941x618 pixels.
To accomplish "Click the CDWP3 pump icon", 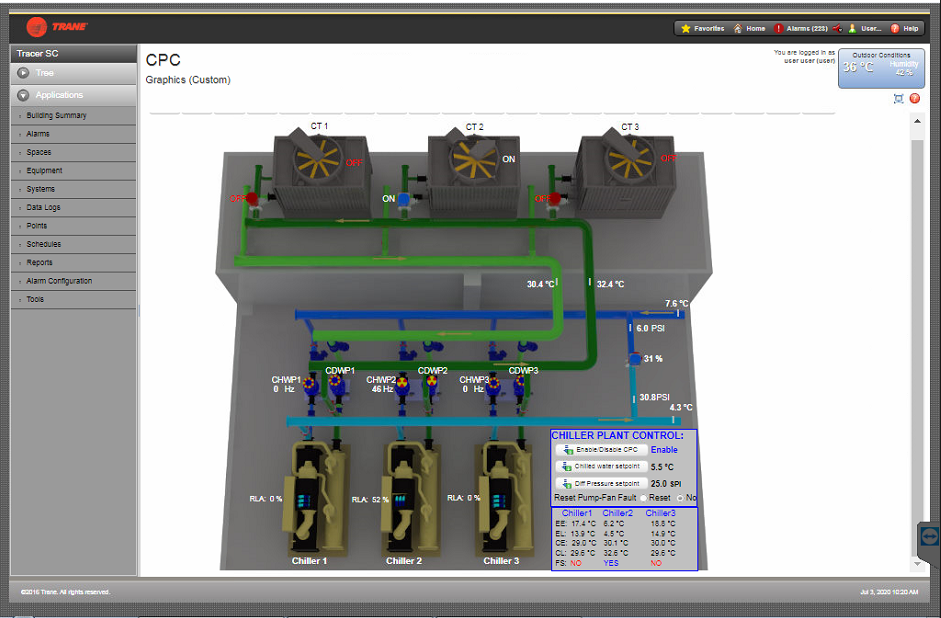I will click(519, 383).
